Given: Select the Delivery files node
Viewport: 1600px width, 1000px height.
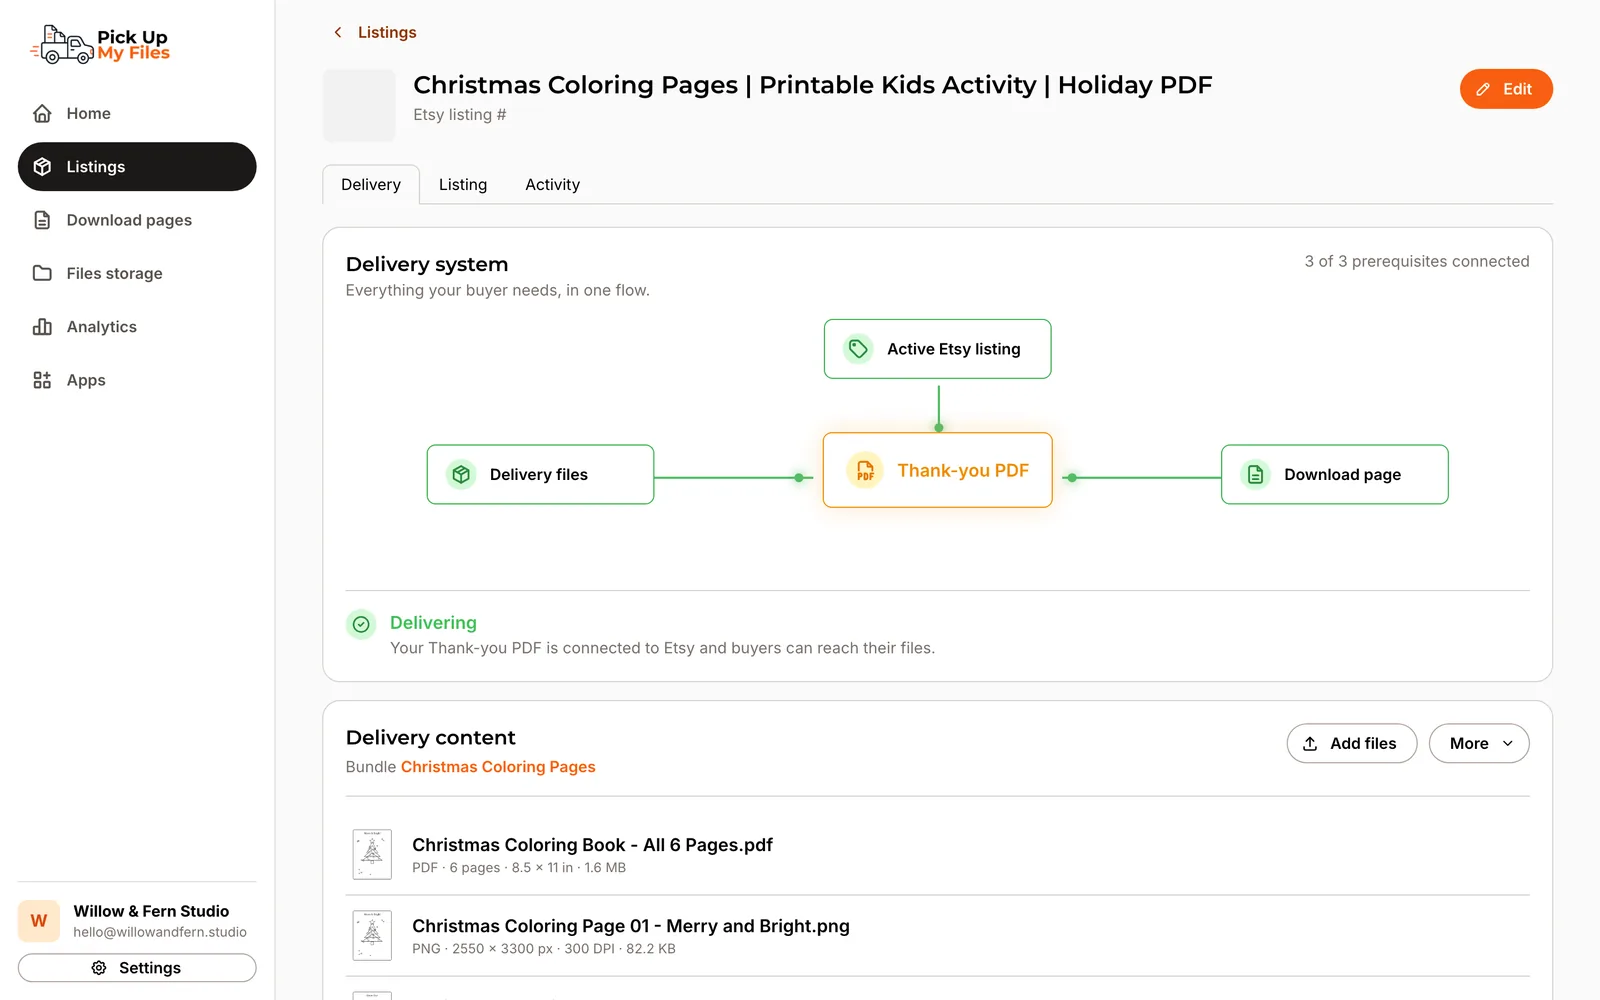Looking at the screenshot, I should click(540, 474).
